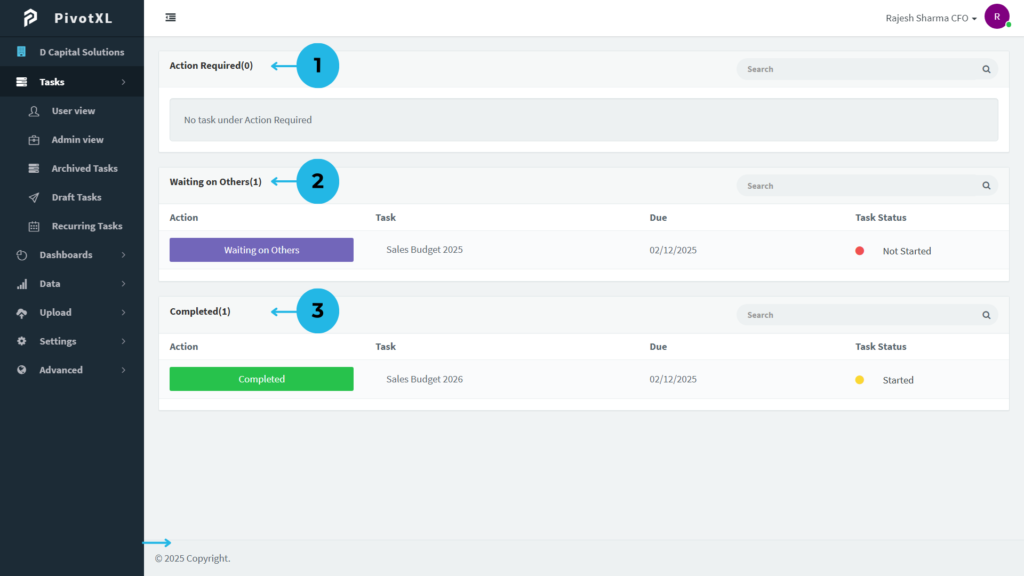Click the yellow Started status dot

(x=859, y=380)
